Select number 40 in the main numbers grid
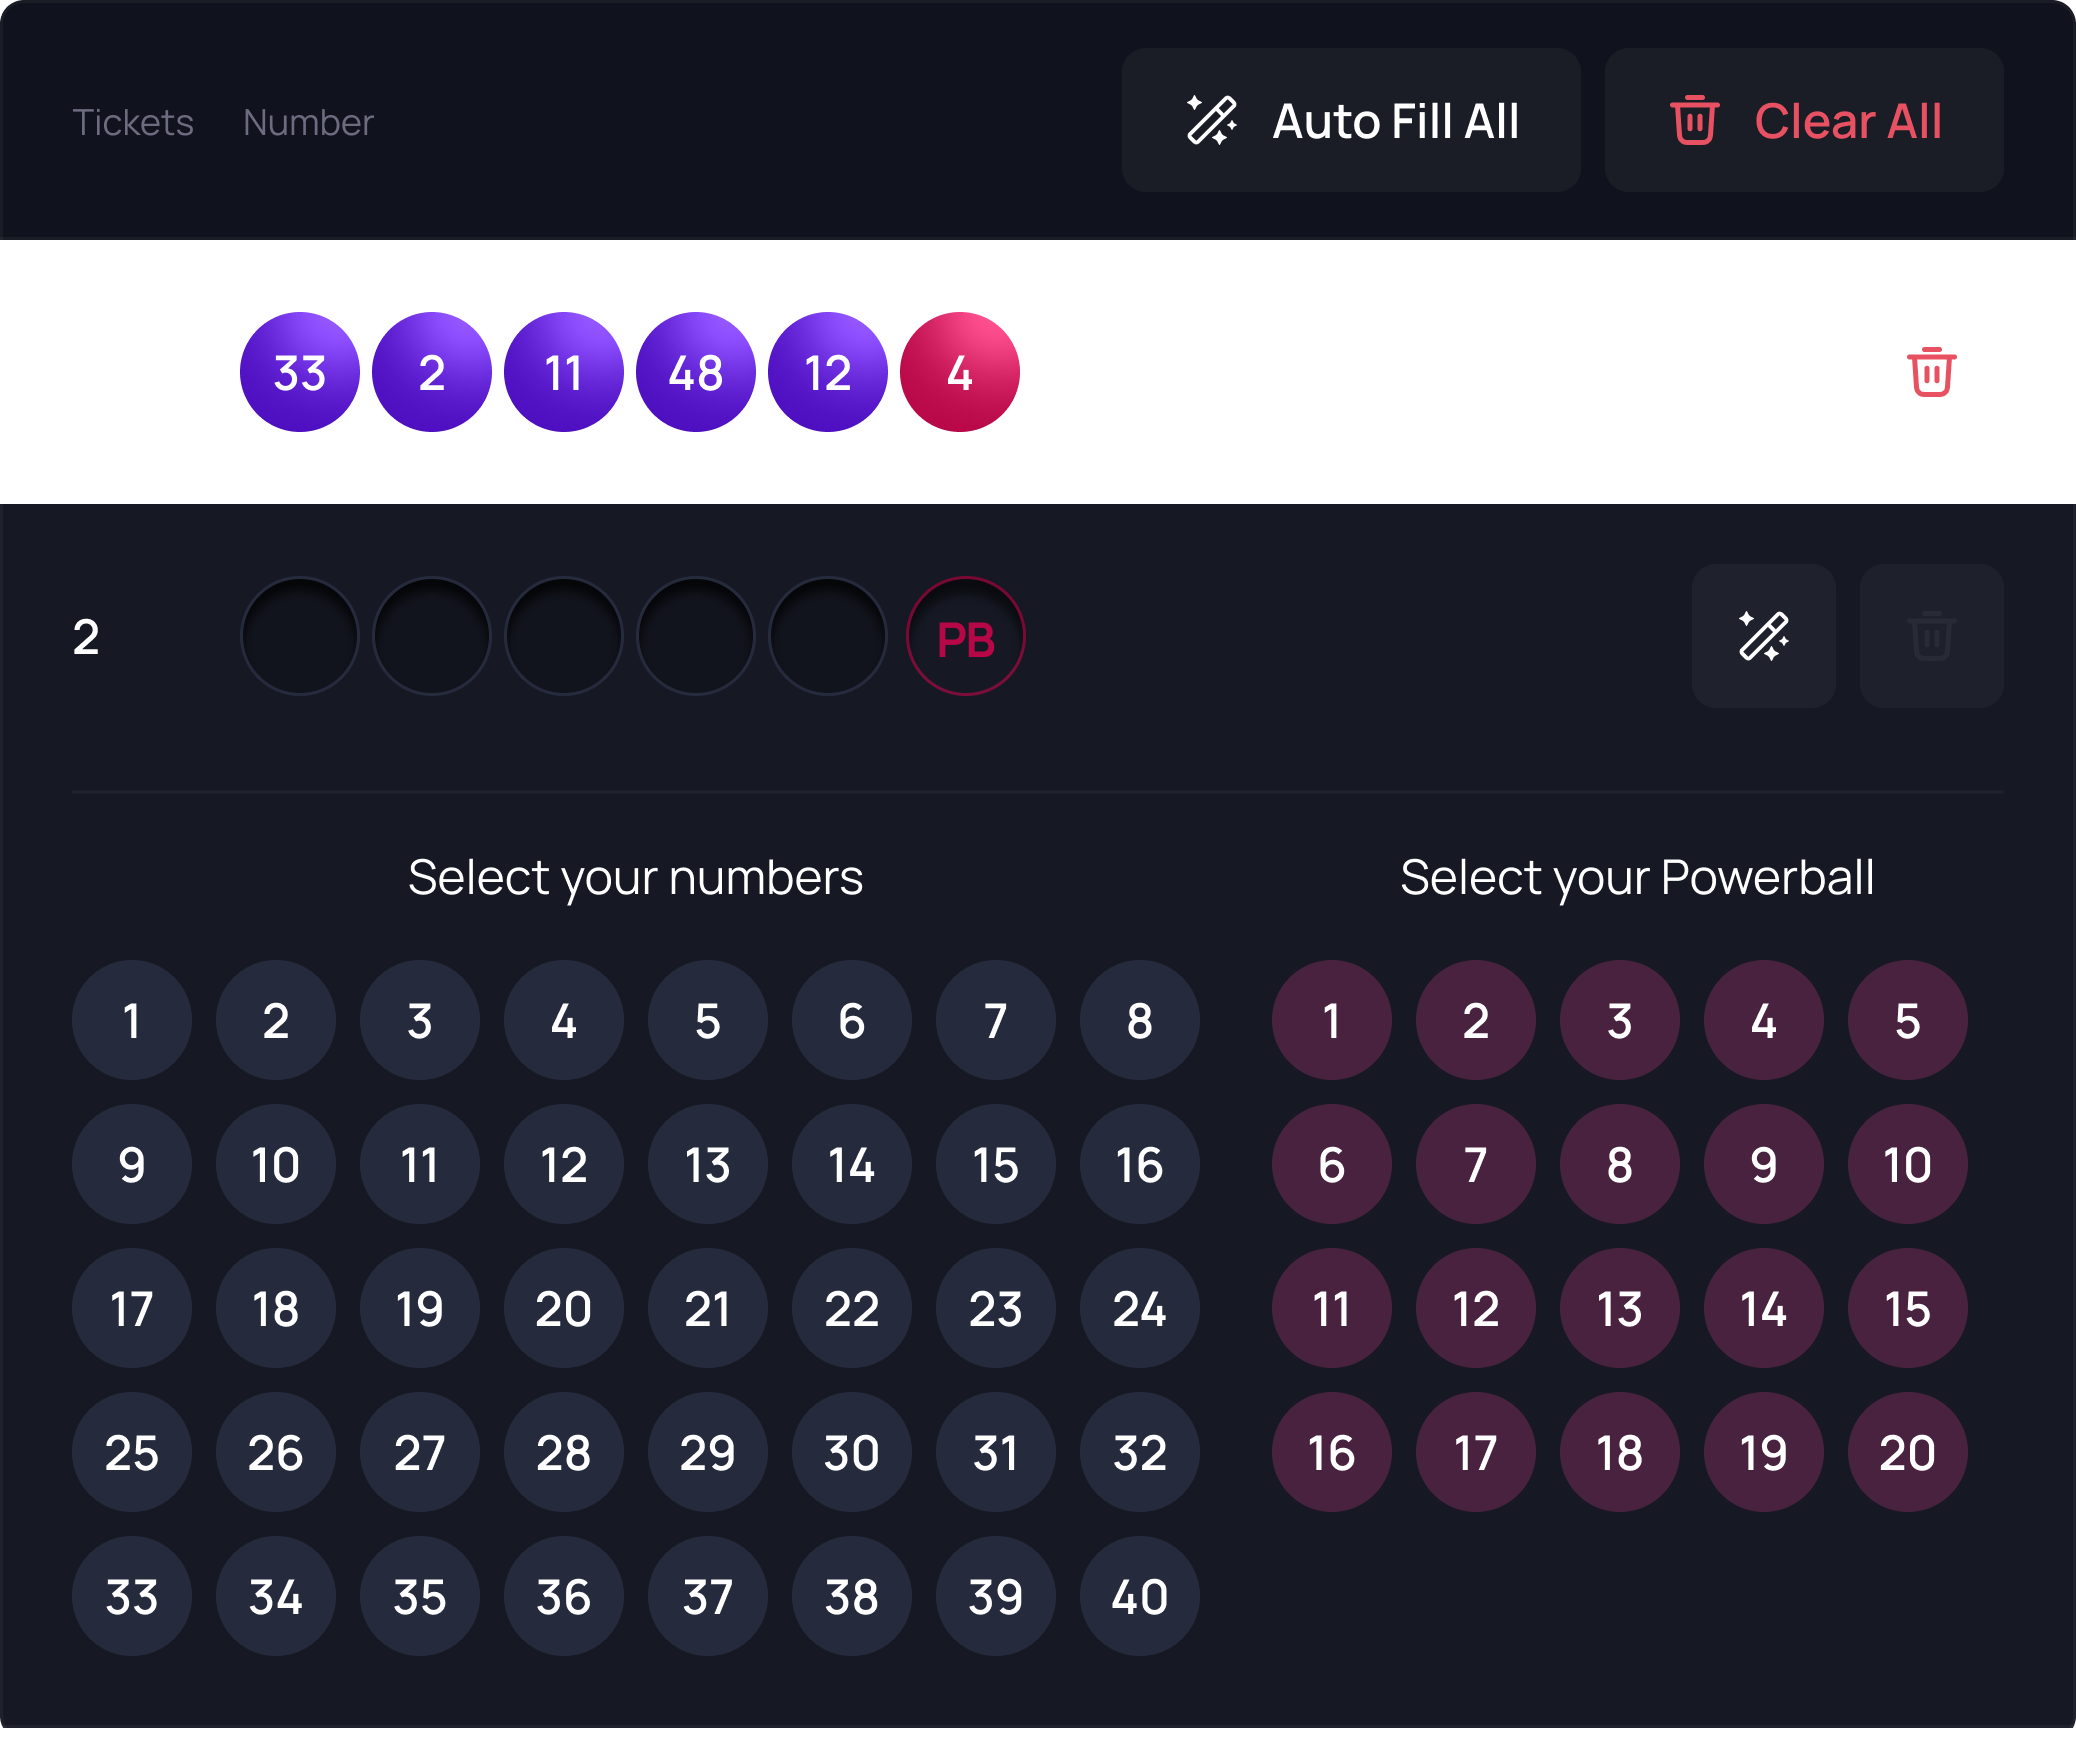The height and width of the screenshot is (1740, 2076). click(1139, 1597)
